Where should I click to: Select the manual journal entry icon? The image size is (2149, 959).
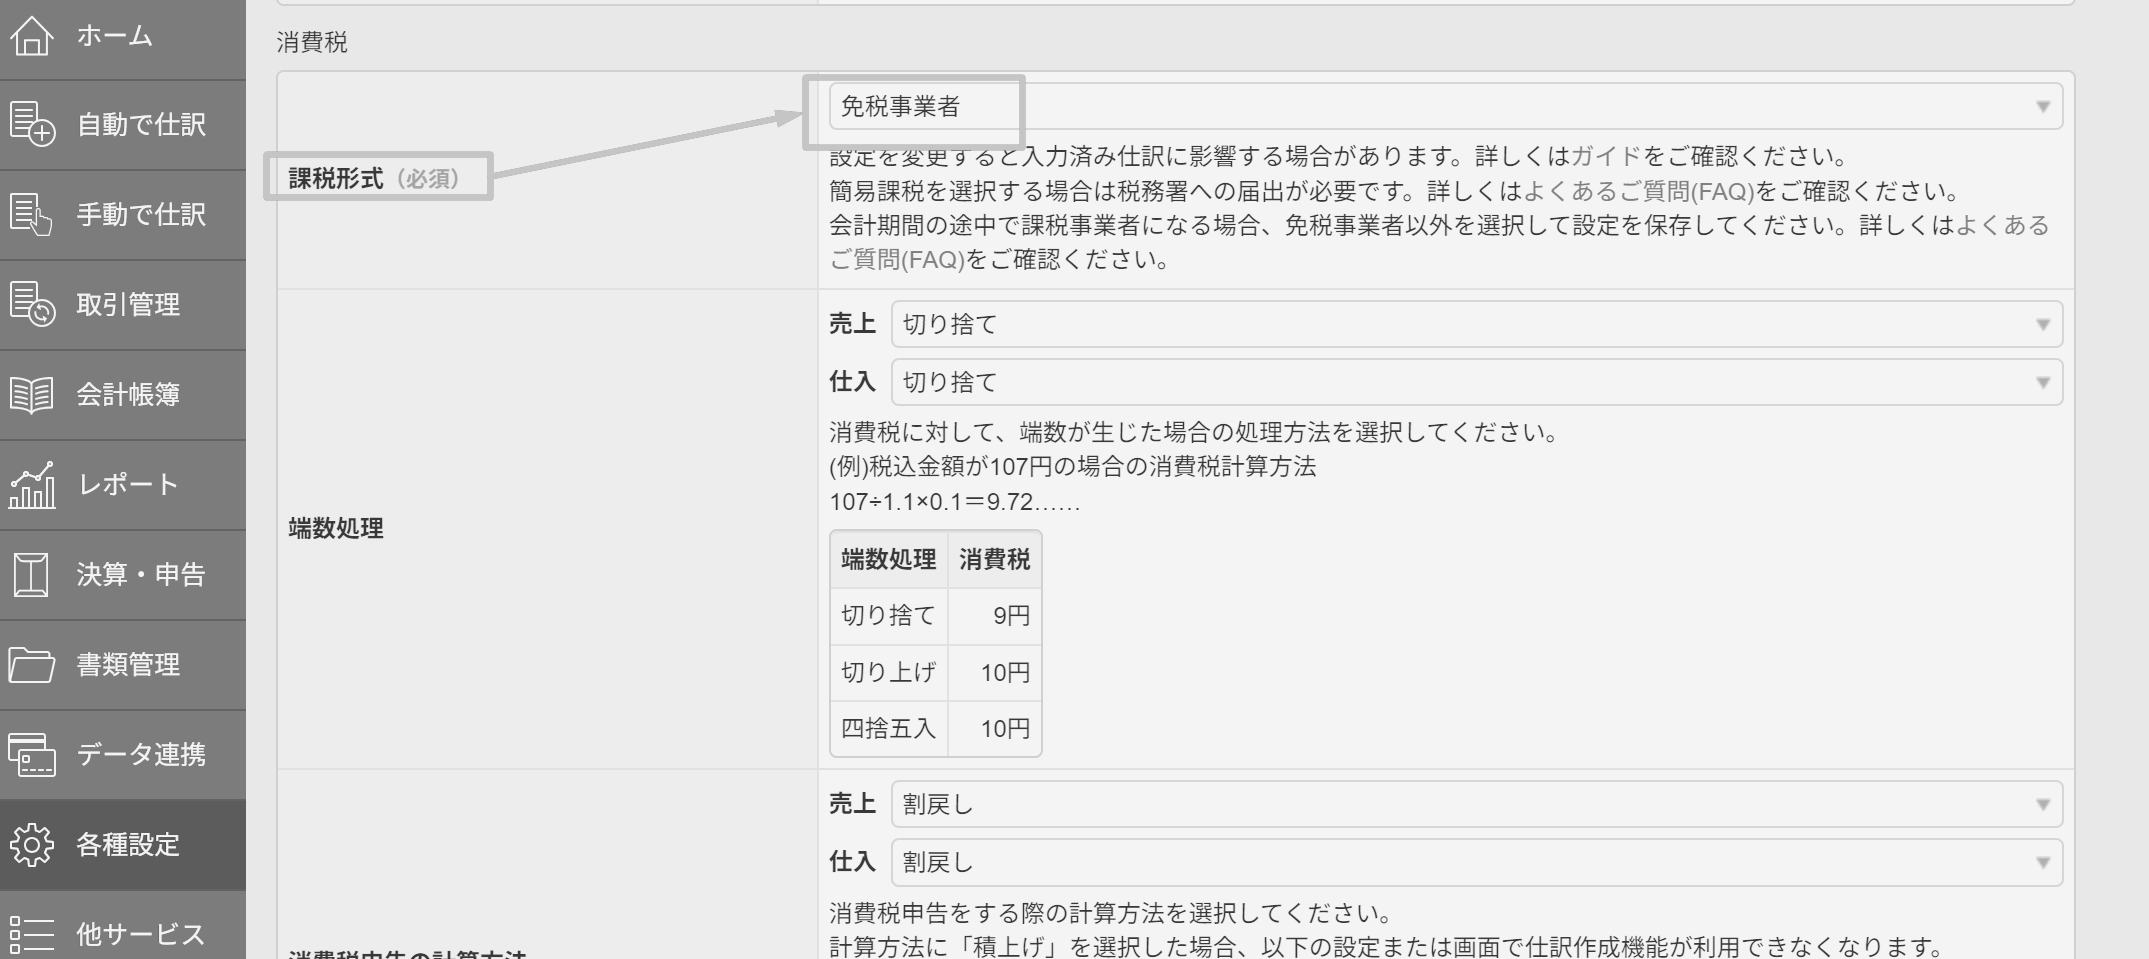31,215
